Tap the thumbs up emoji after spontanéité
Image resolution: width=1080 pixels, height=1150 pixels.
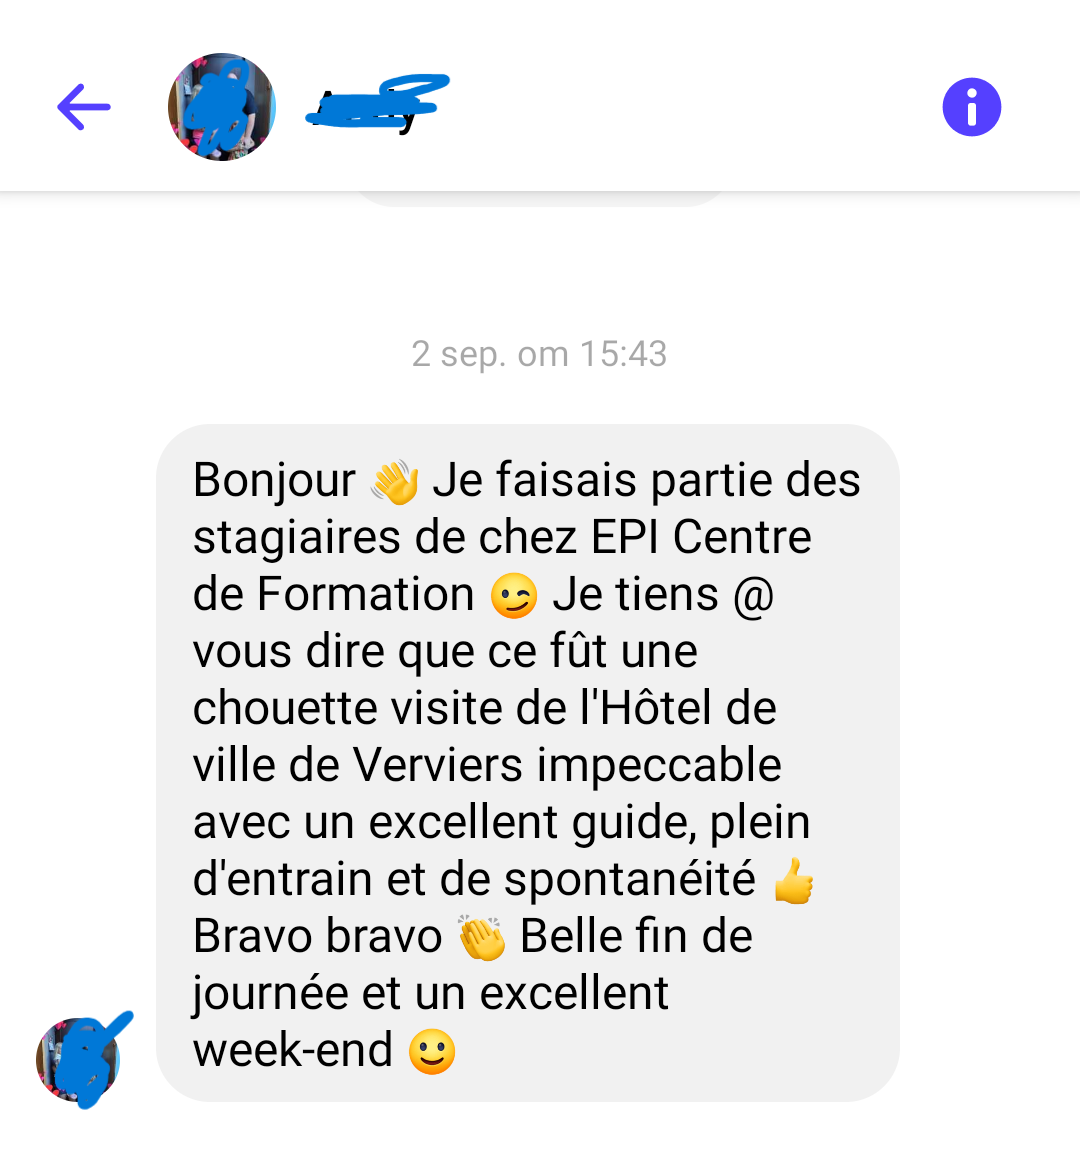click(794, 881)
